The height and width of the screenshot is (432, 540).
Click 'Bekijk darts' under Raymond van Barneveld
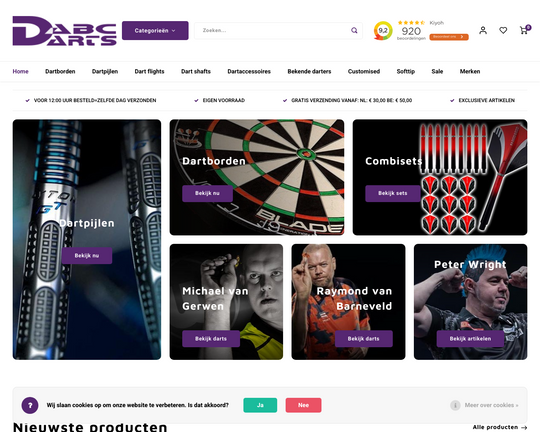coord(363,339)
